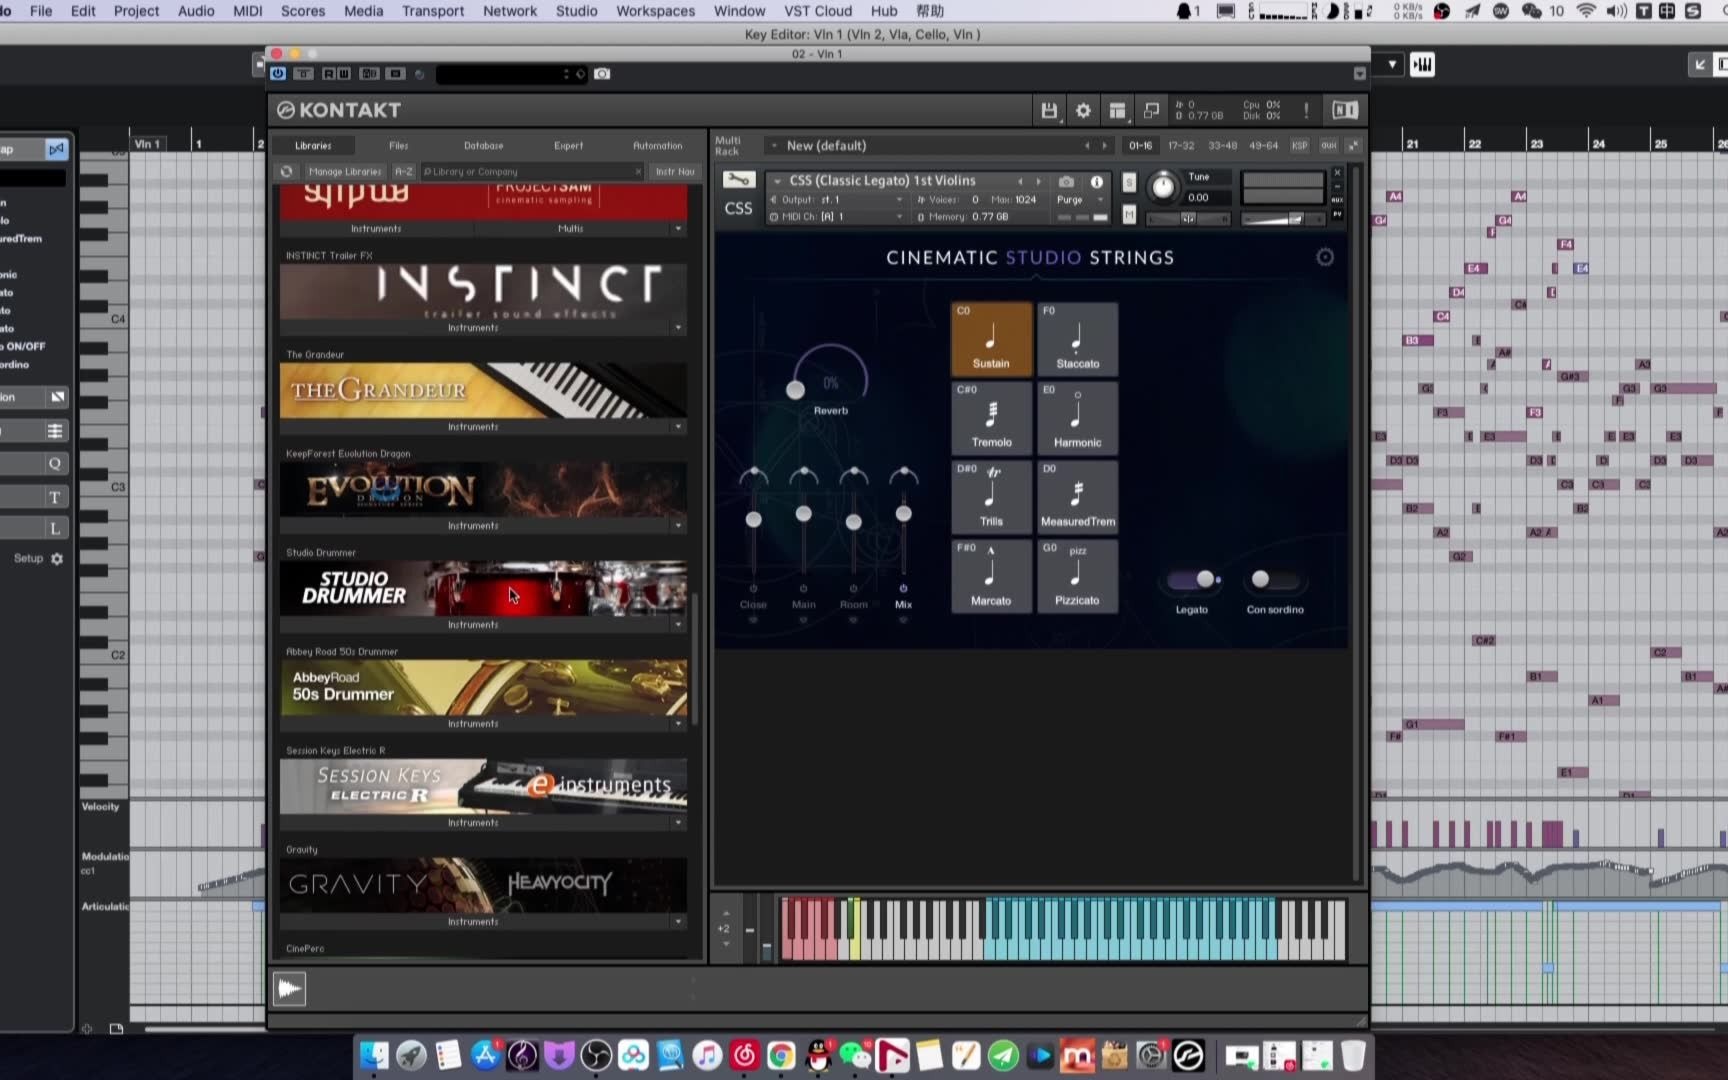
Task: Click the instrument snapshot camera icon
Action: point(1066,182)
